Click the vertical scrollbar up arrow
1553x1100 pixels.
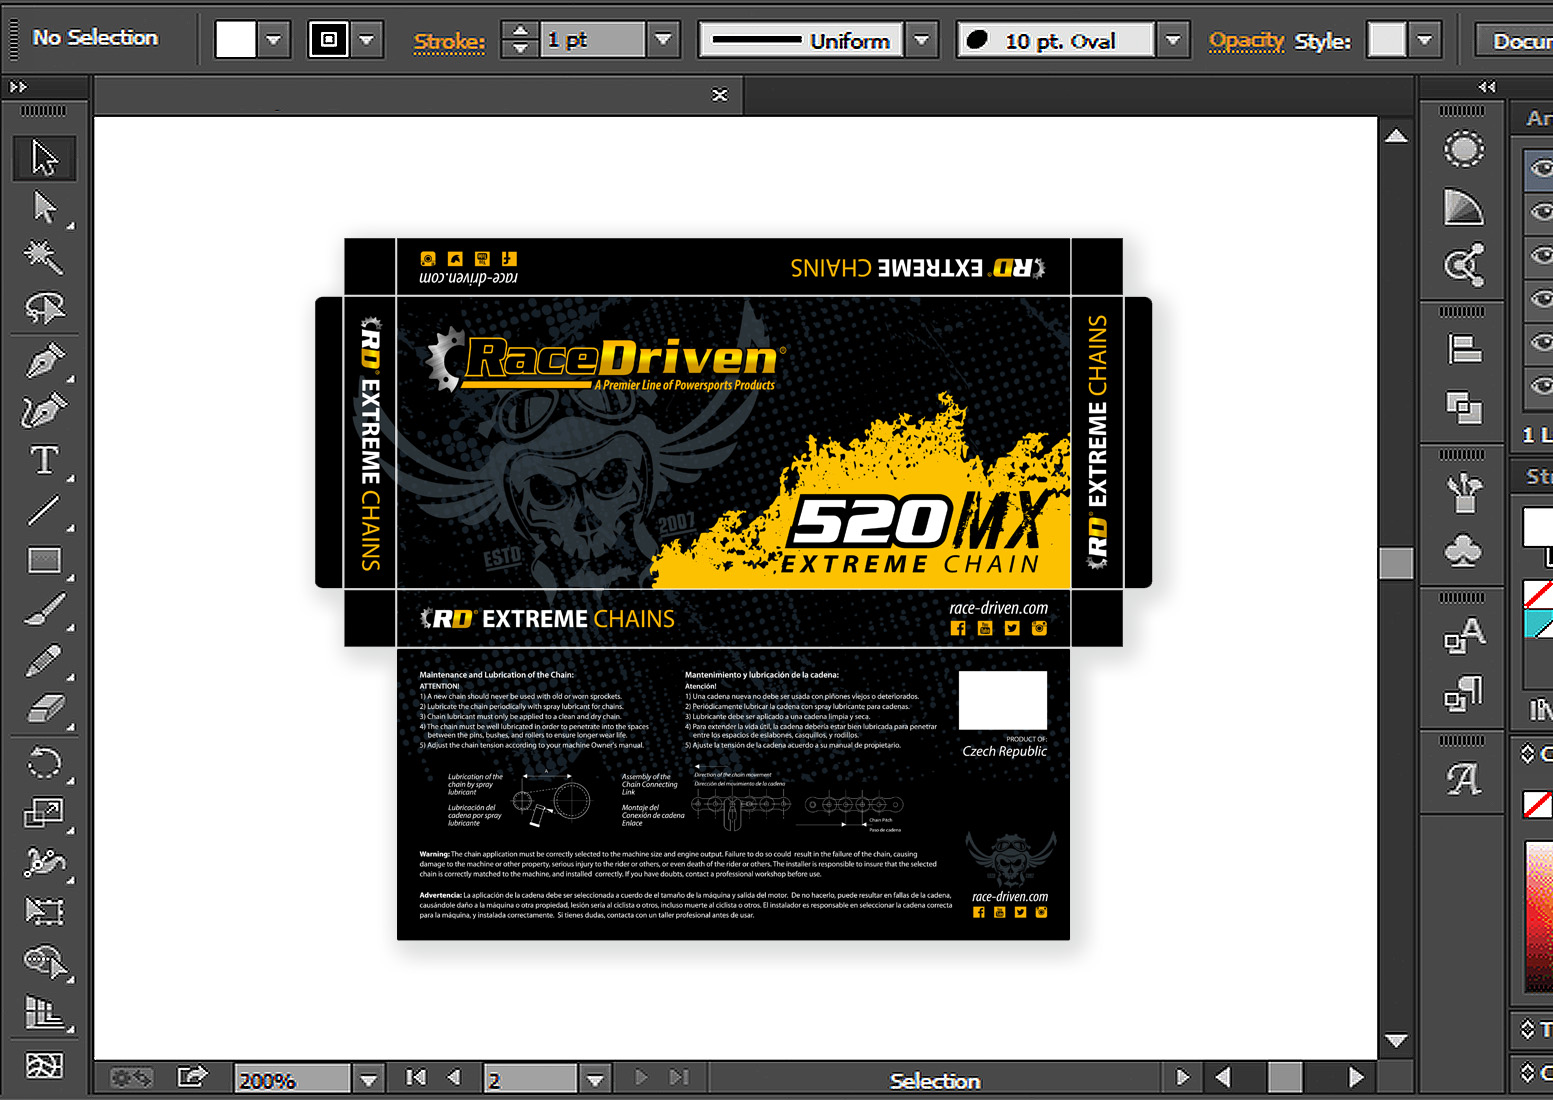click(1397, 136)
